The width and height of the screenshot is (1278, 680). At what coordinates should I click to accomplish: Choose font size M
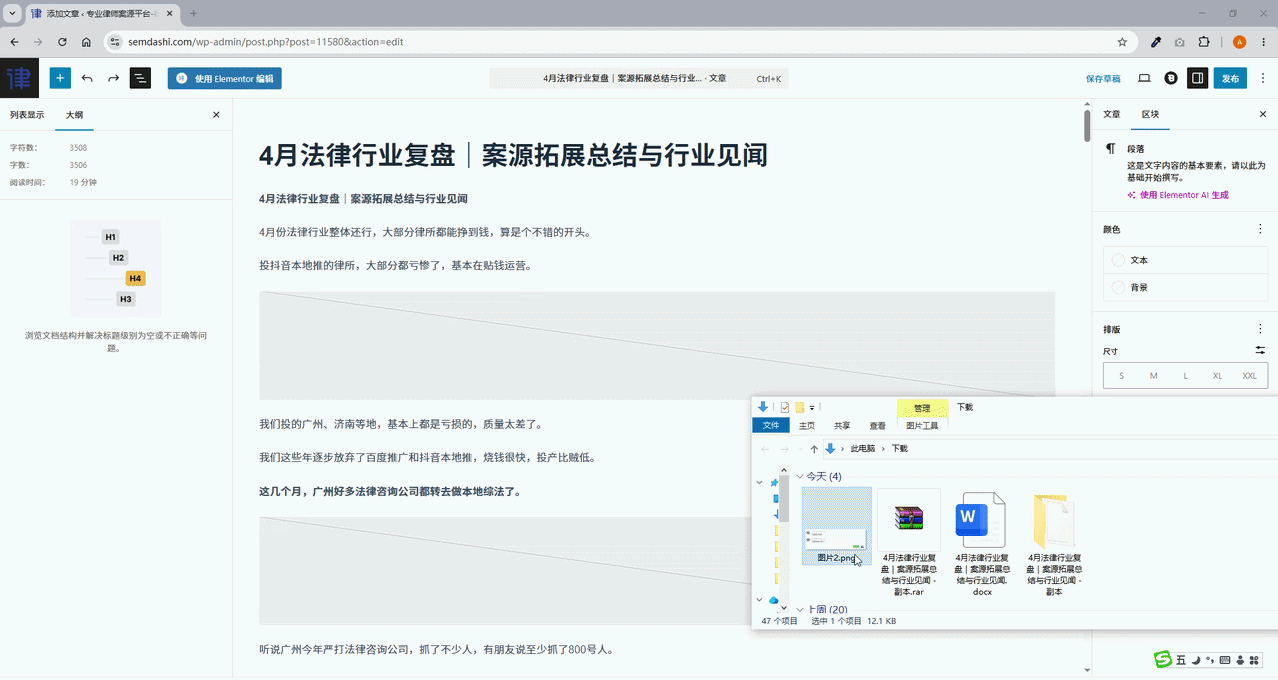(1153, 375)
